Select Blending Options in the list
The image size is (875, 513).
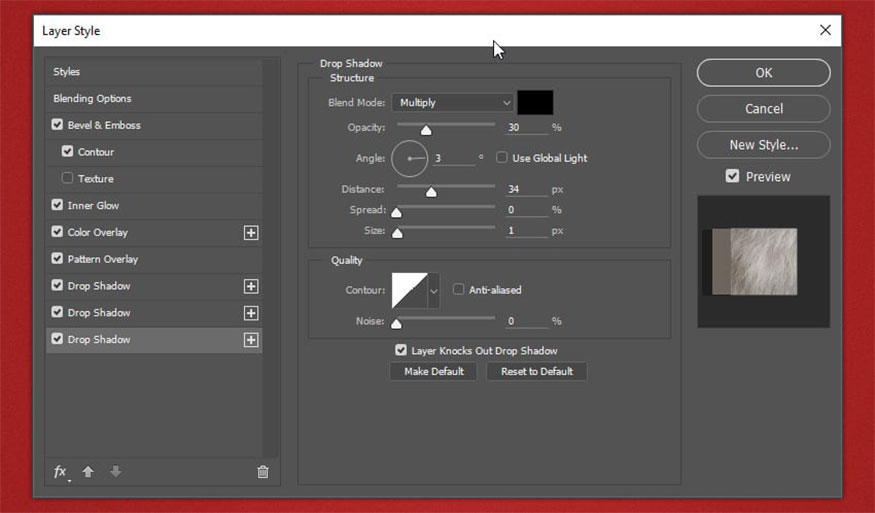(93, 99)
